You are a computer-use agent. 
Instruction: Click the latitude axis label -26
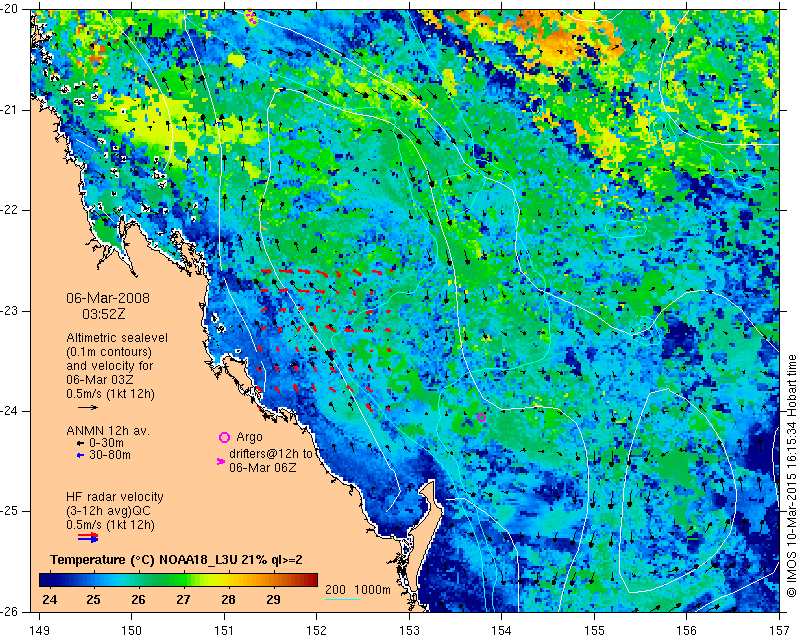click(10, 611)
